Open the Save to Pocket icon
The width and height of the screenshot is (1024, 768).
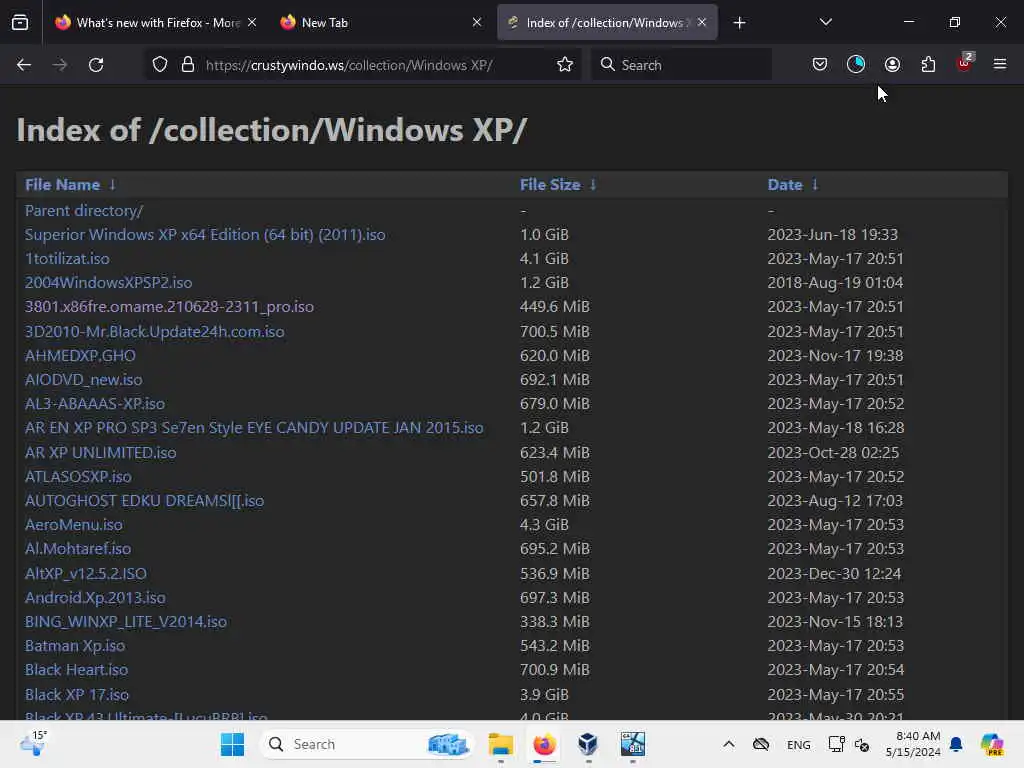coord(820,65)
